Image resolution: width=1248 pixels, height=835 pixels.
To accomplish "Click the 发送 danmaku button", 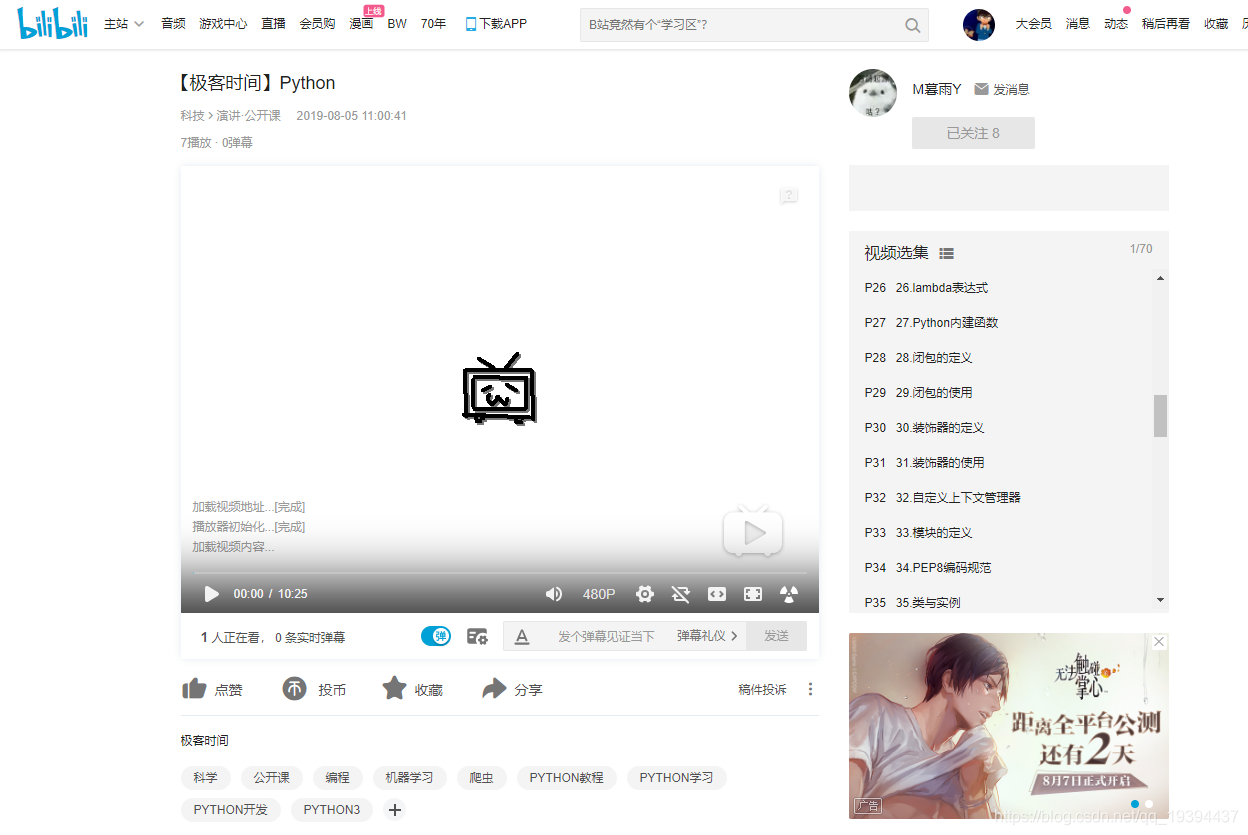I will click(x=776, y=636).
